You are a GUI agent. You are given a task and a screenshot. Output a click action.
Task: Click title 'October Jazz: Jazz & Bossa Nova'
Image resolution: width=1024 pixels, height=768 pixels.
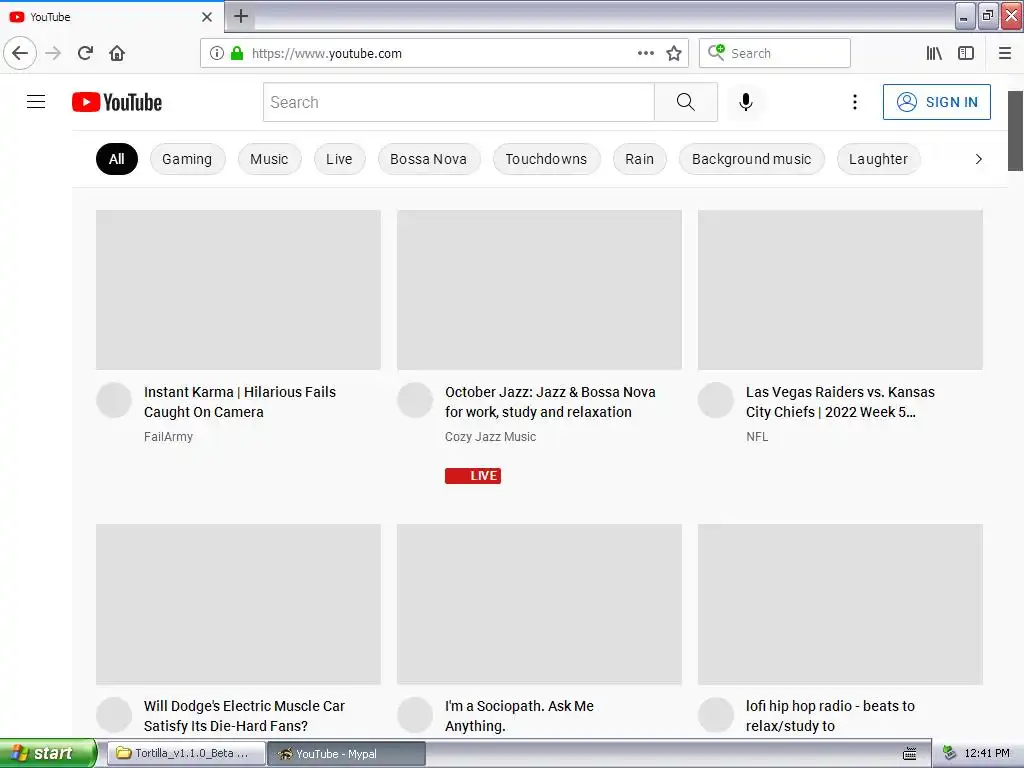[x=550, y=402]
